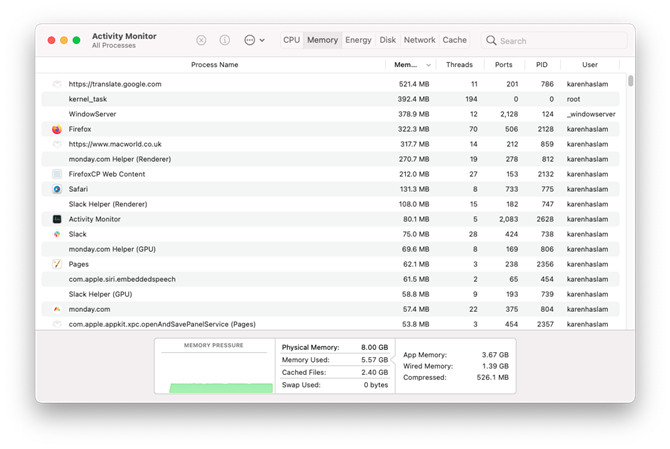Sort processes by Threads column
670x449 pixels.
459,65
